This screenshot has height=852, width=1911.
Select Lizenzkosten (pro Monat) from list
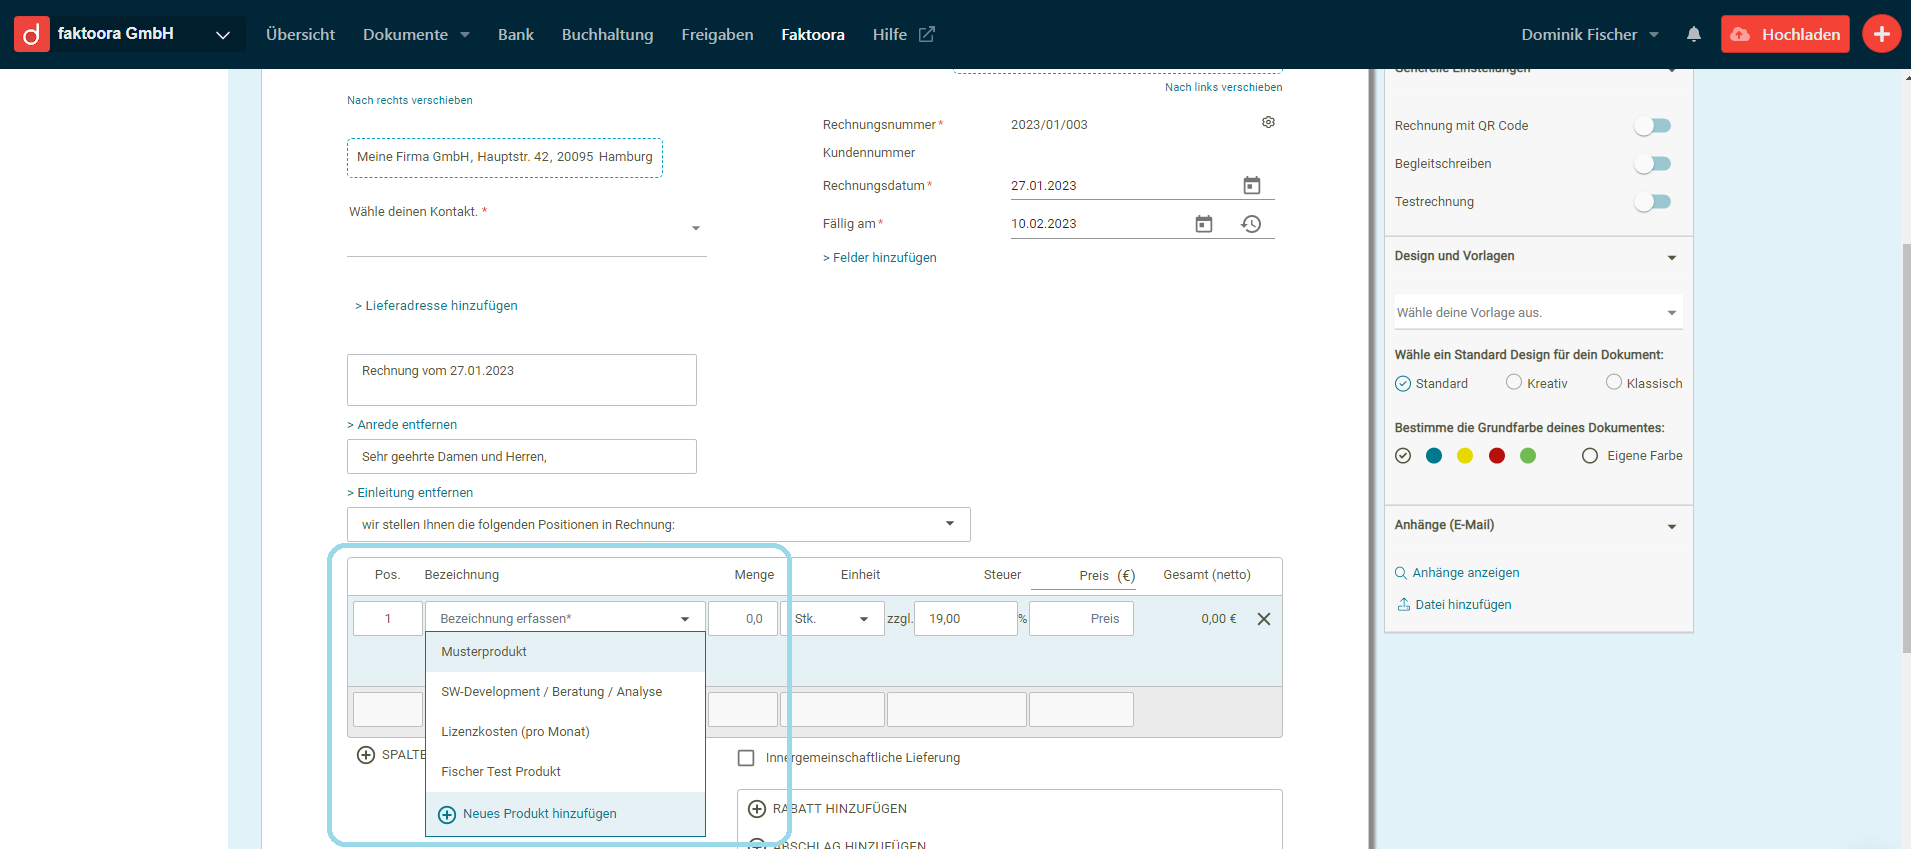(x=515, y=732)
